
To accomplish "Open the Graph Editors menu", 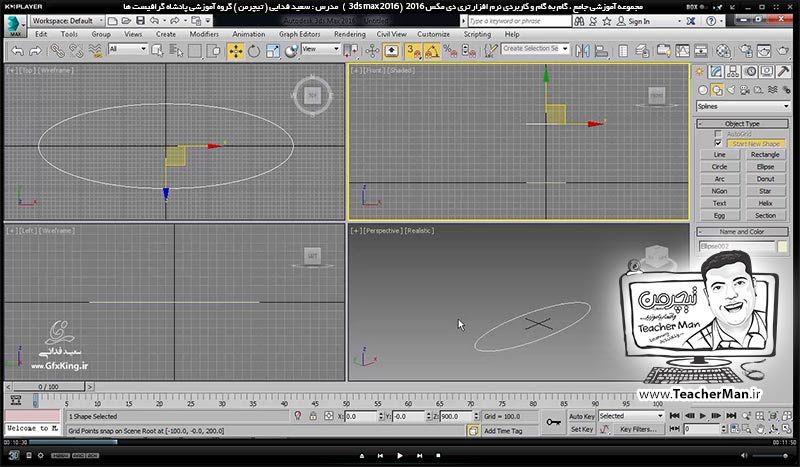I will point(299,34).
